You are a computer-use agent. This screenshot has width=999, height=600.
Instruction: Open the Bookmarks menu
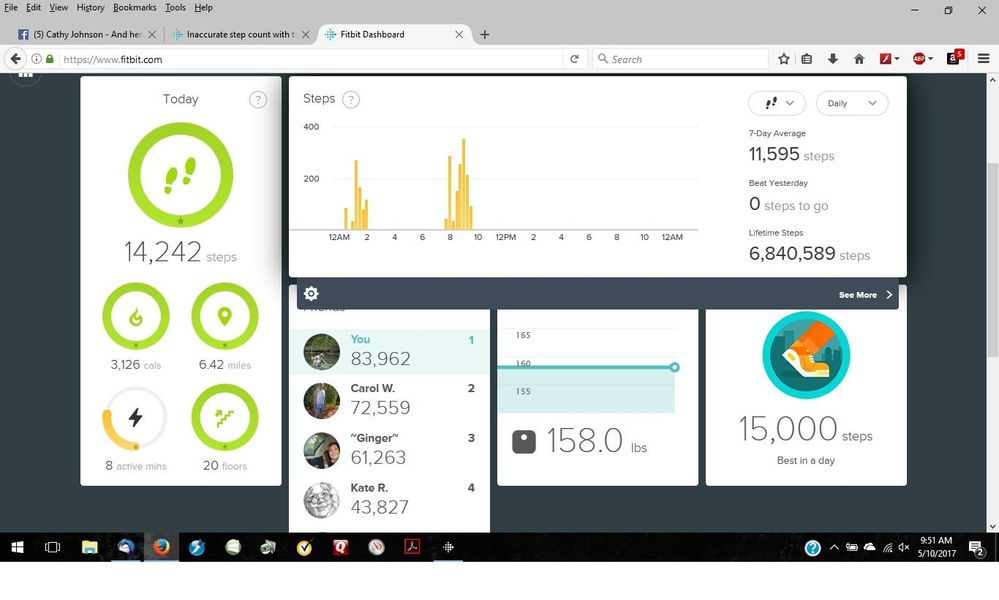click(x=134, y=8)
